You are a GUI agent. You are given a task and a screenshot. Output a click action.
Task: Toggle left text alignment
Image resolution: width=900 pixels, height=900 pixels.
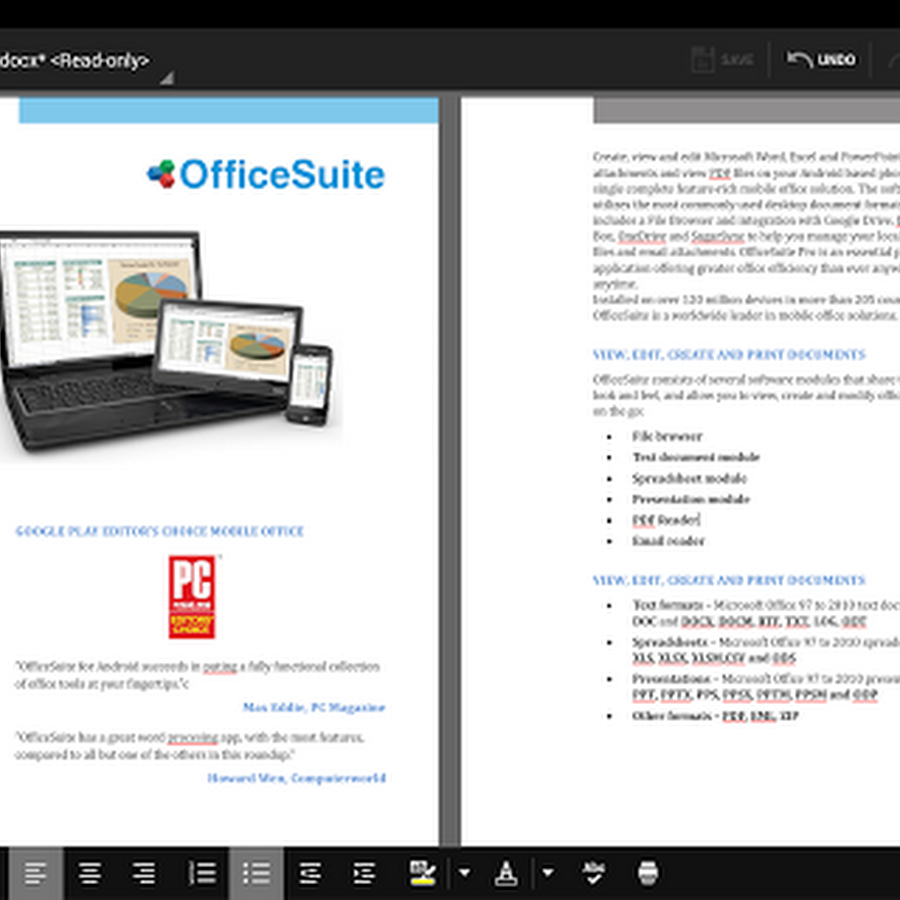pyautogui.click(x=36, y=874)
